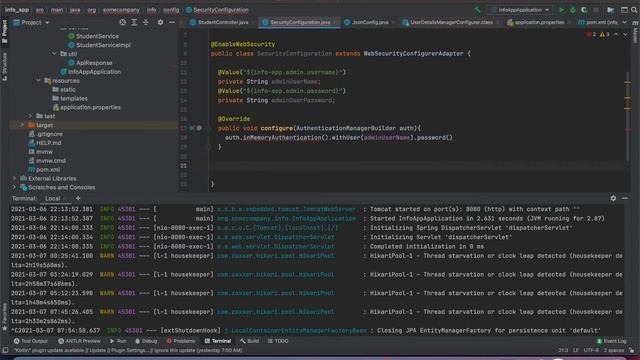
Task: Open Search Everywhere magnifier icon
Action: (634, 10)
